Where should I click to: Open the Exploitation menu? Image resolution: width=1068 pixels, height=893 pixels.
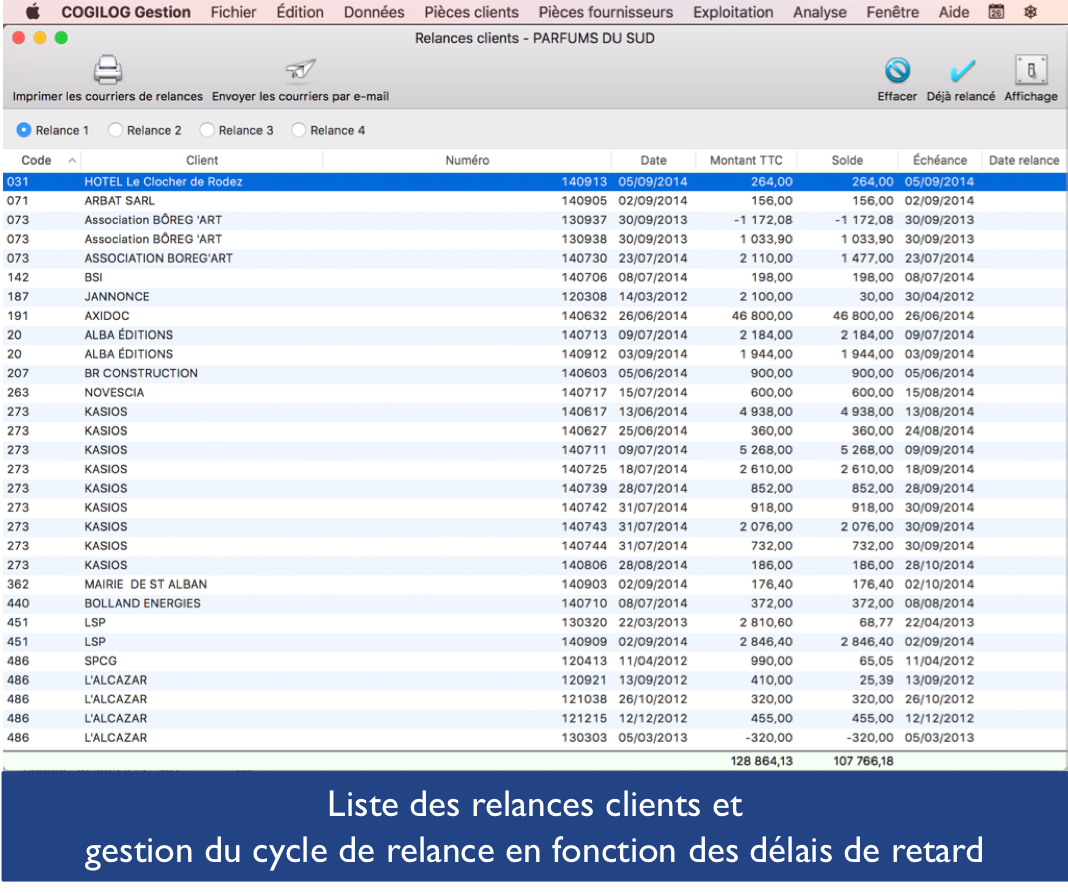(x=733, y=12)
